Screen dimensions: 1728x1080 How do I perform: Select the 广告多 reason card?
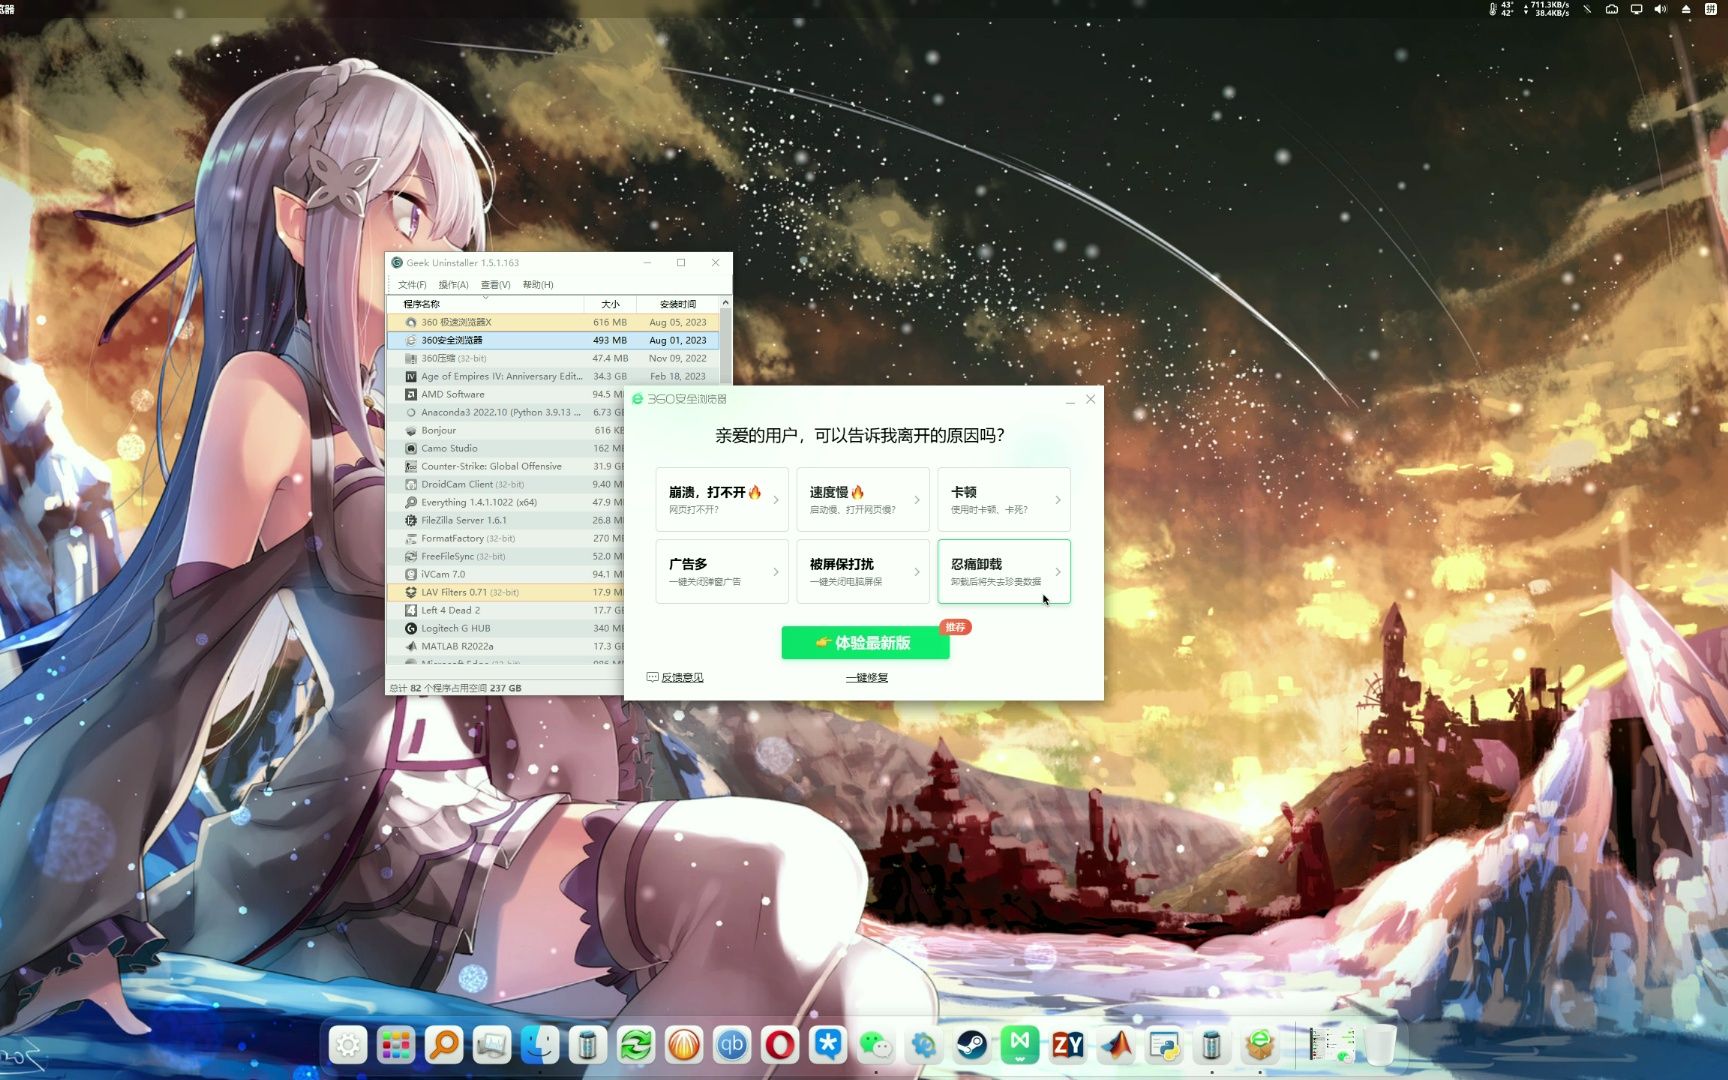point(722,572)
